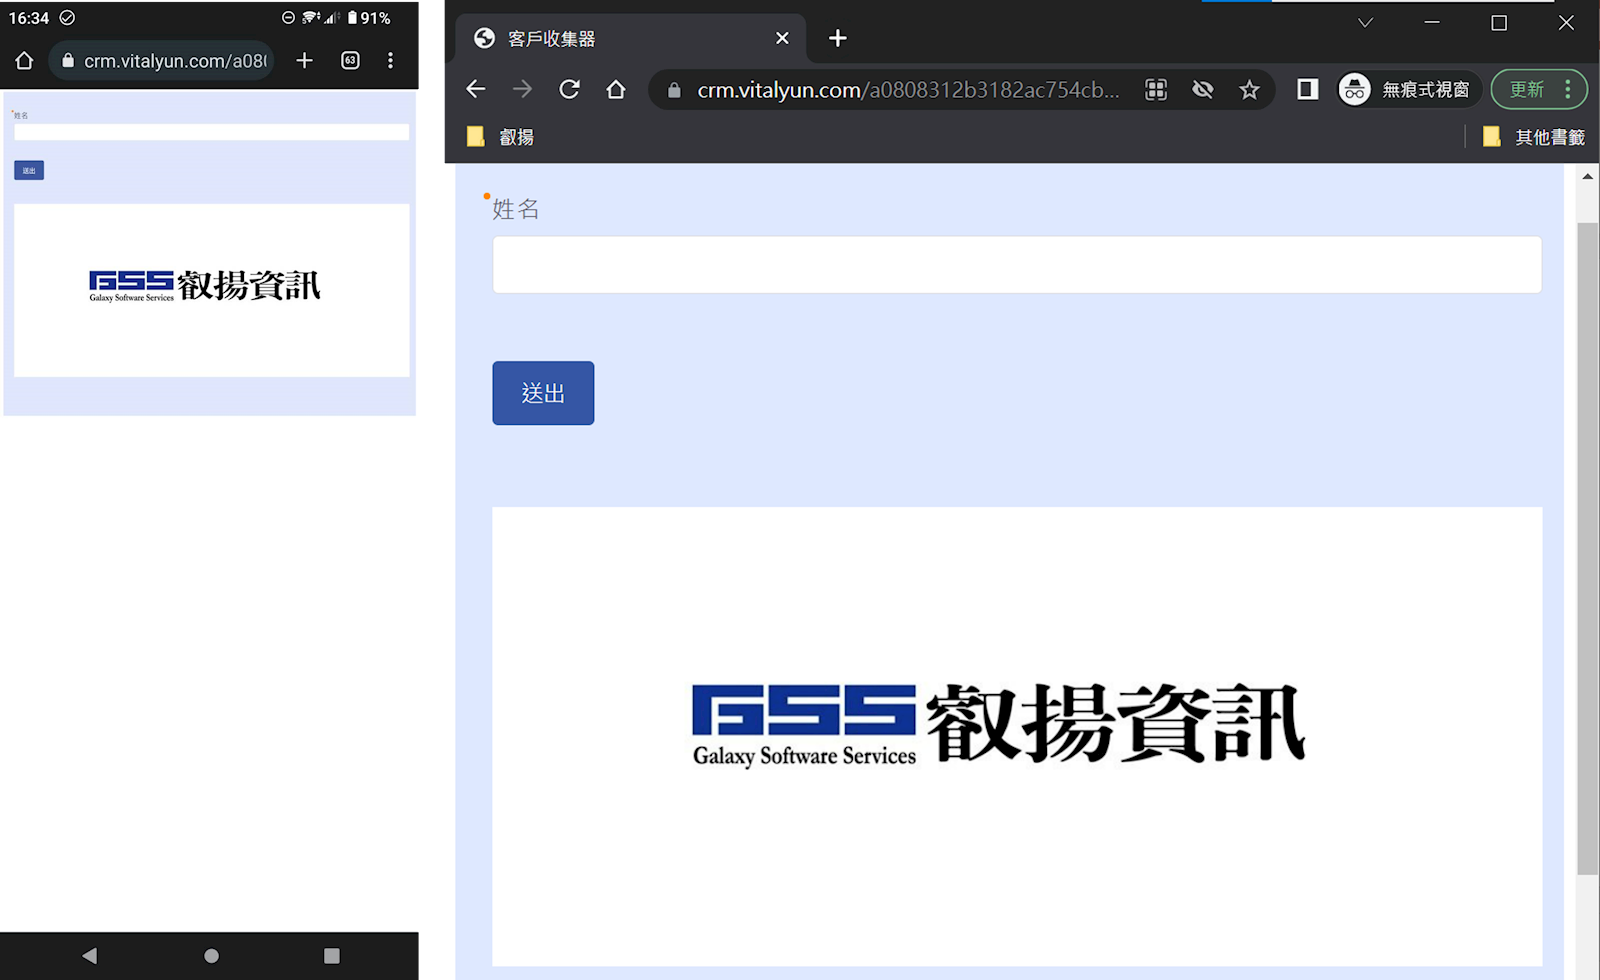Viewport: 1600px width, 980px height.
Task: Tap the battery 91% status indicator
Action: pyautogui.click(x=368, y=18)
